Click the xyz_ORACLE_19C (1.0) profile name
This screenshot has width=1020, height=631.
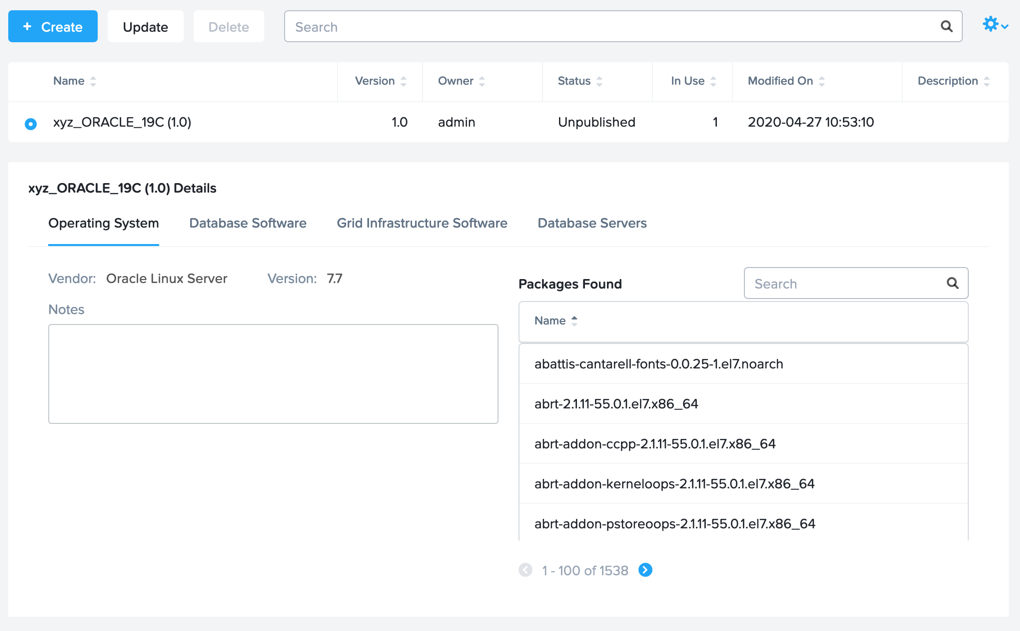pos(122,122)
